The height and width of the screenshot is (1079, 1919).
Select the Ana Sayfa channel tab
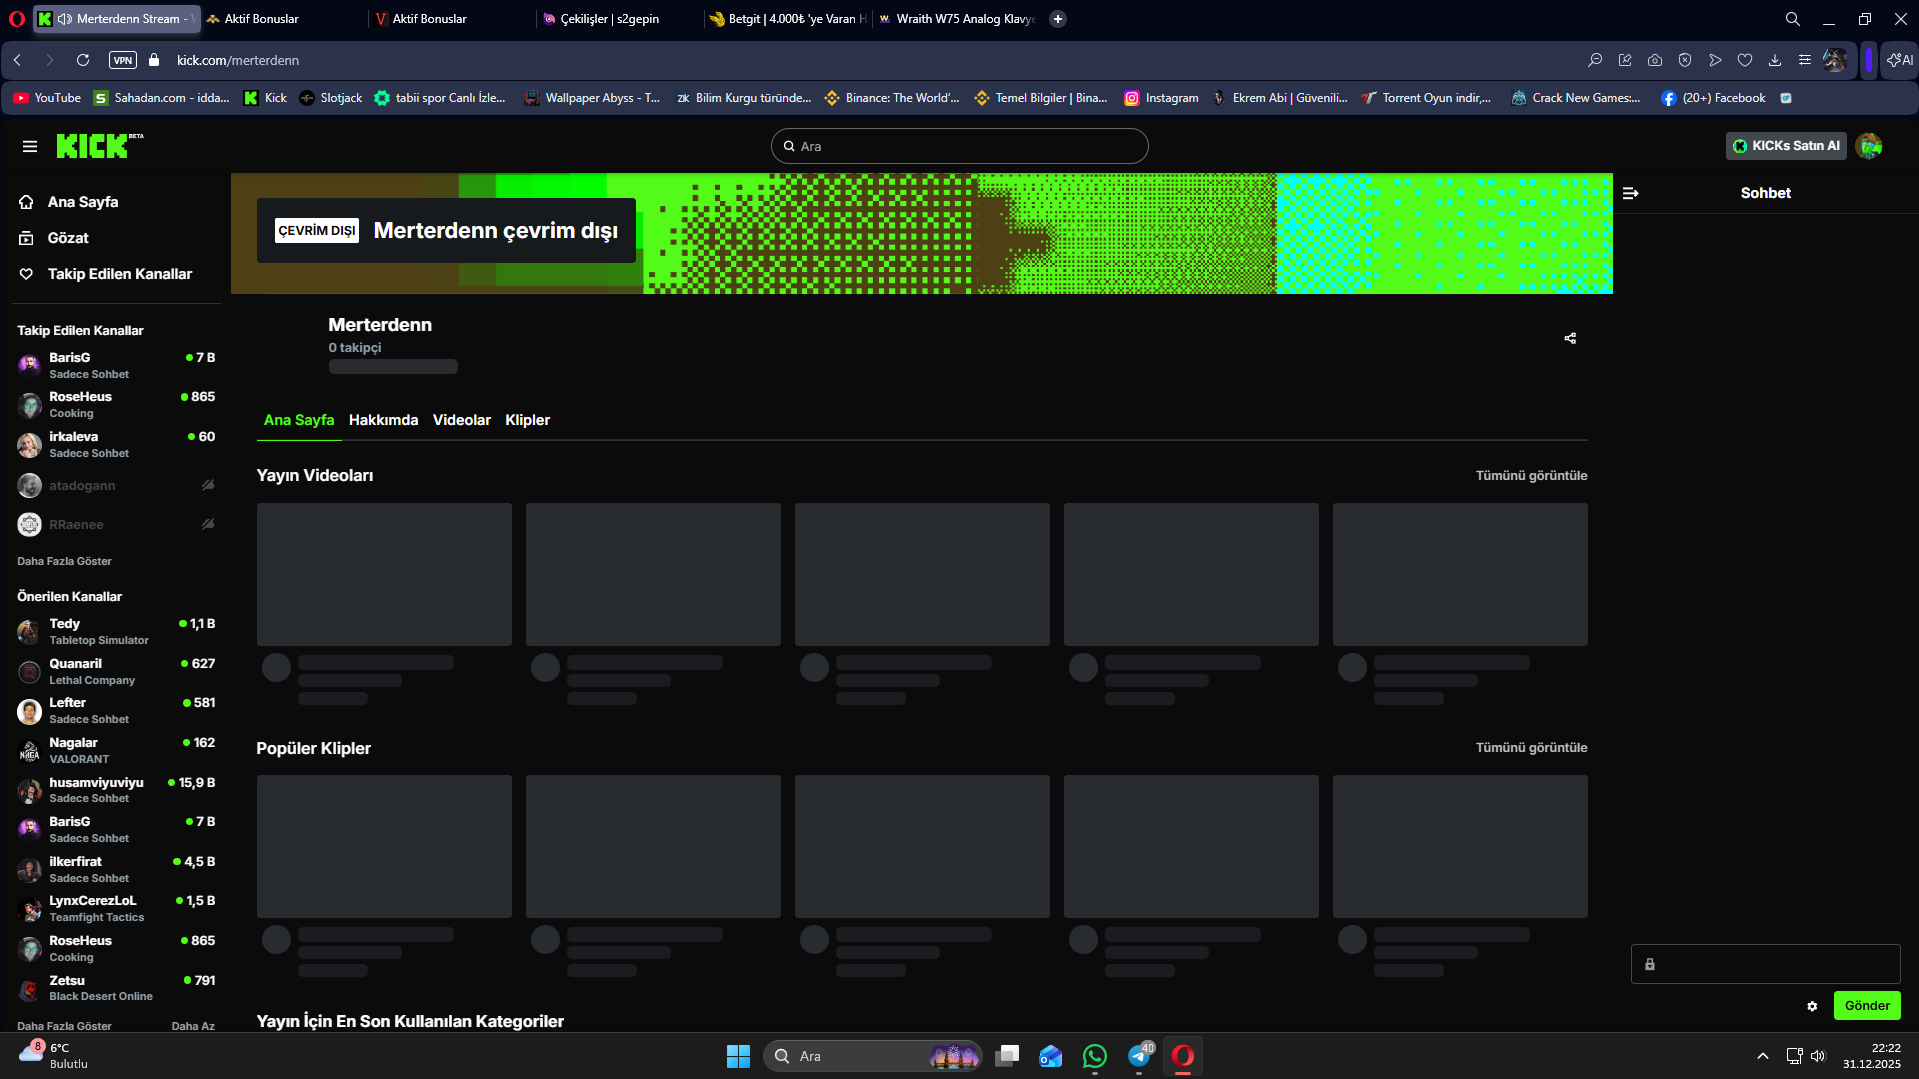point(299,420)
